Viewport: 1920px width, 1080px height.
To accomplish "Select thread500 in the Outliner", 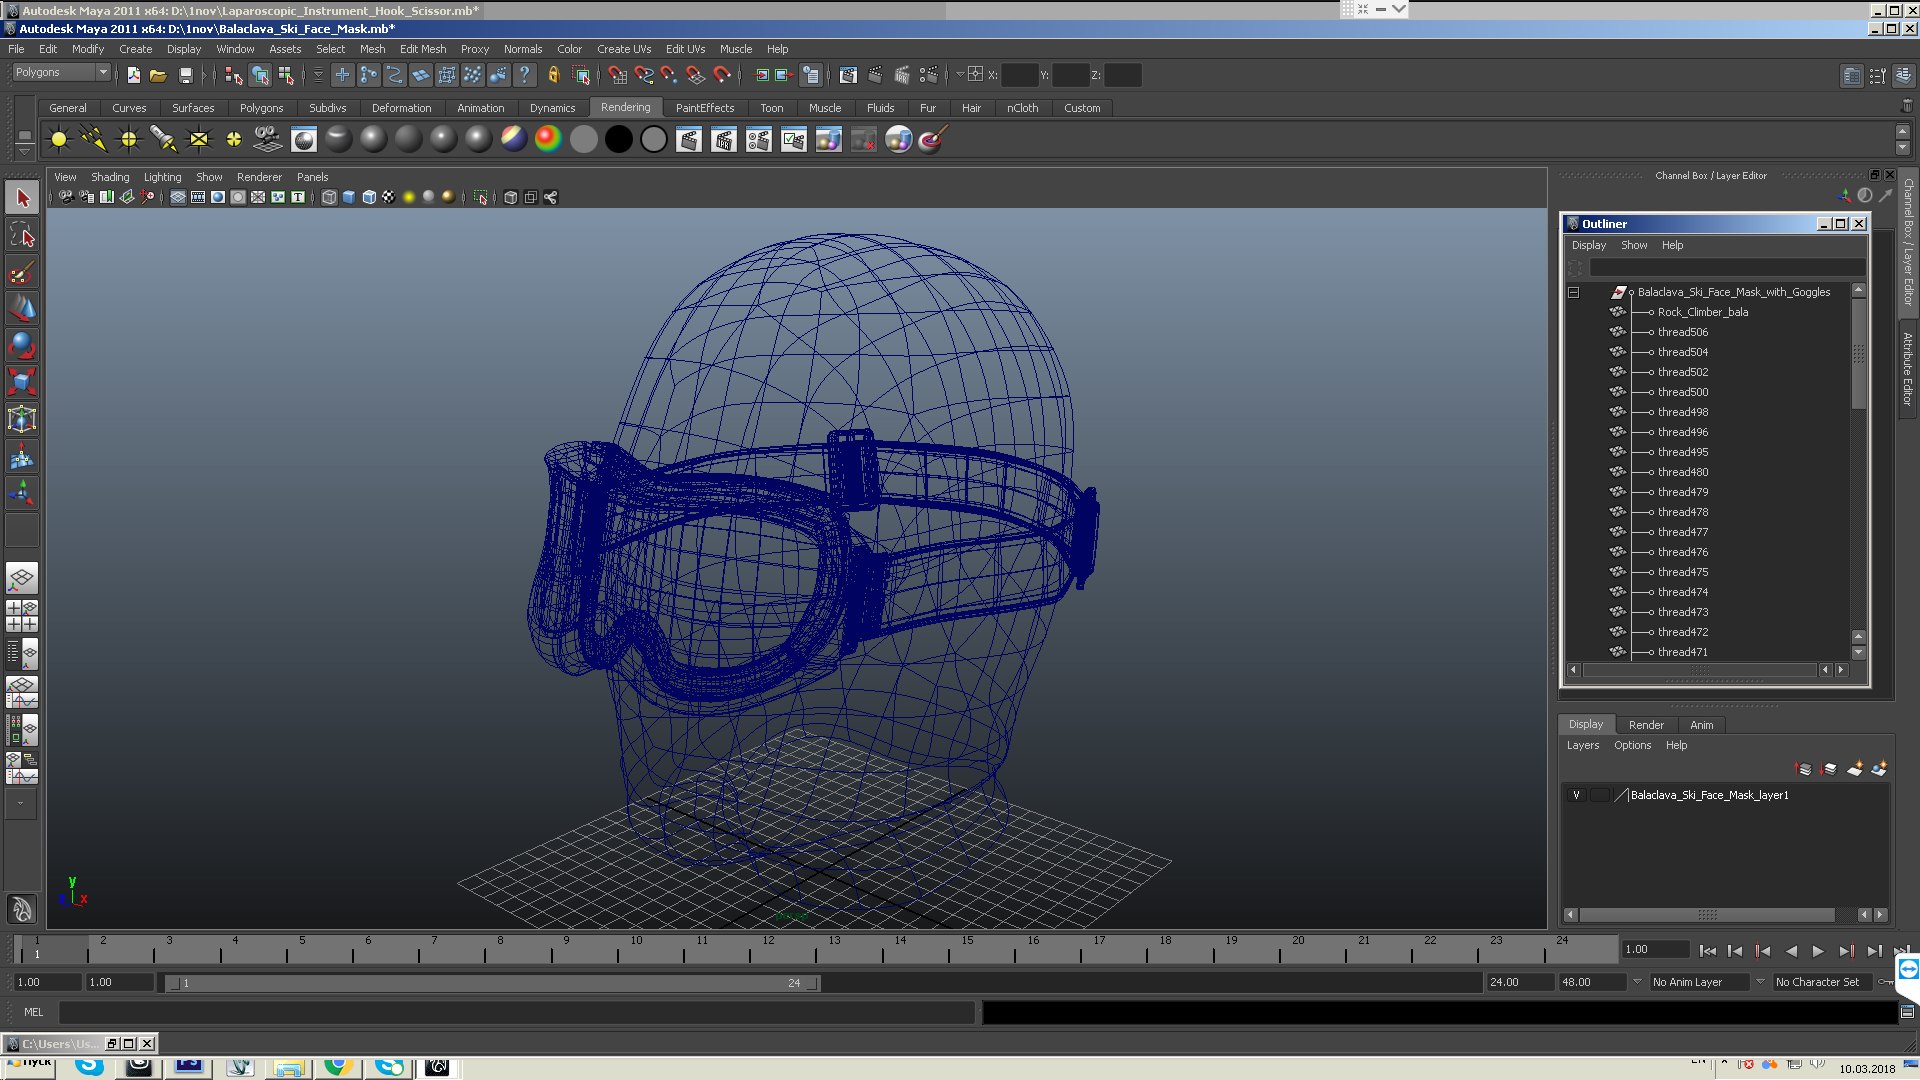I will [x=1682, y=392].
